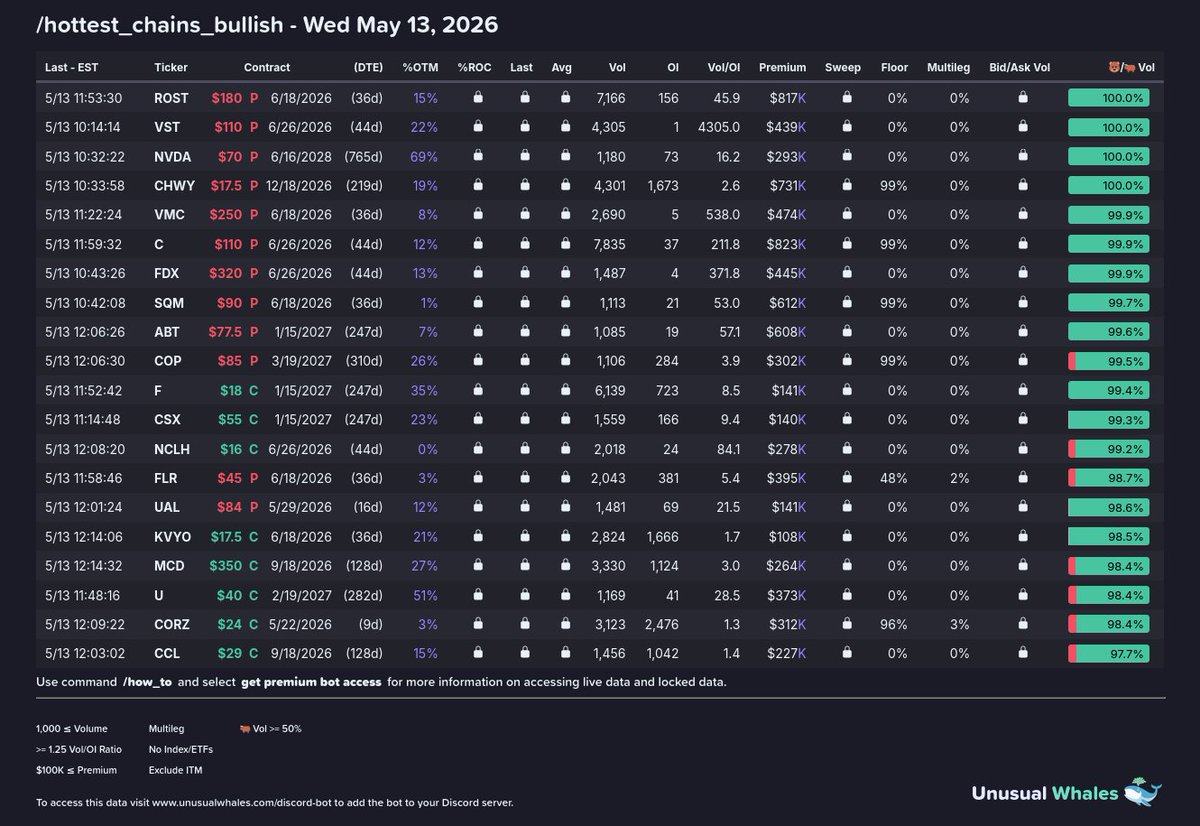The width and height of the screenshot is (1200, 826).
Task: Click the CHWY ticker cell
Action: pyautogui.click(x=174, y=185)
